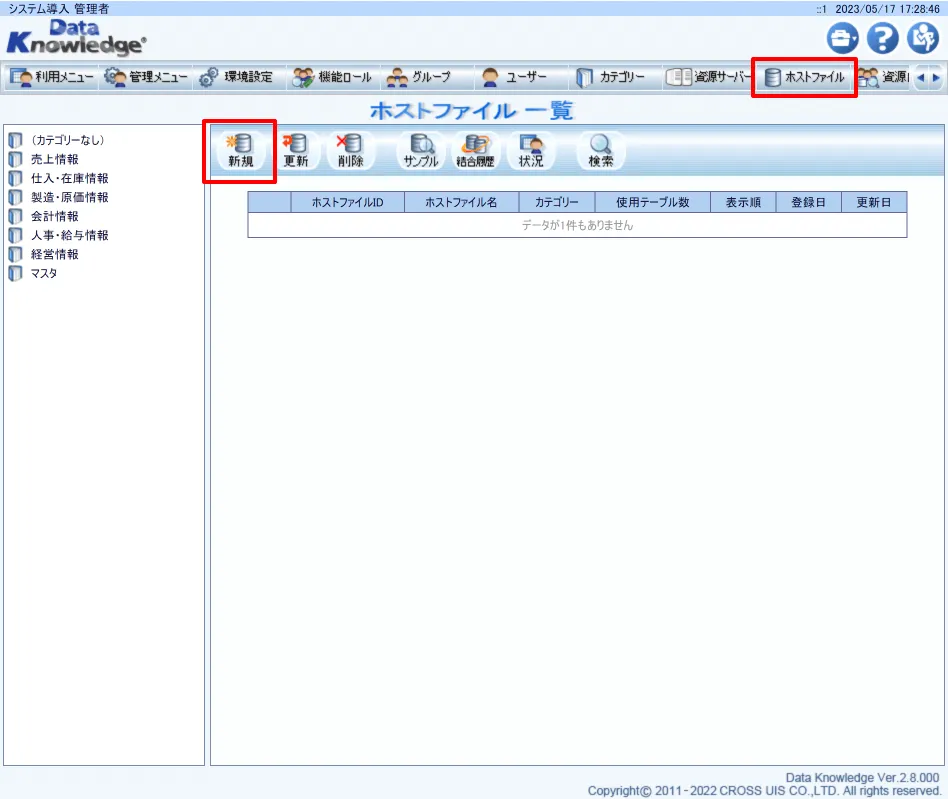Select the 売上情報 category
The image size is (948, 799).
(55, 159)
